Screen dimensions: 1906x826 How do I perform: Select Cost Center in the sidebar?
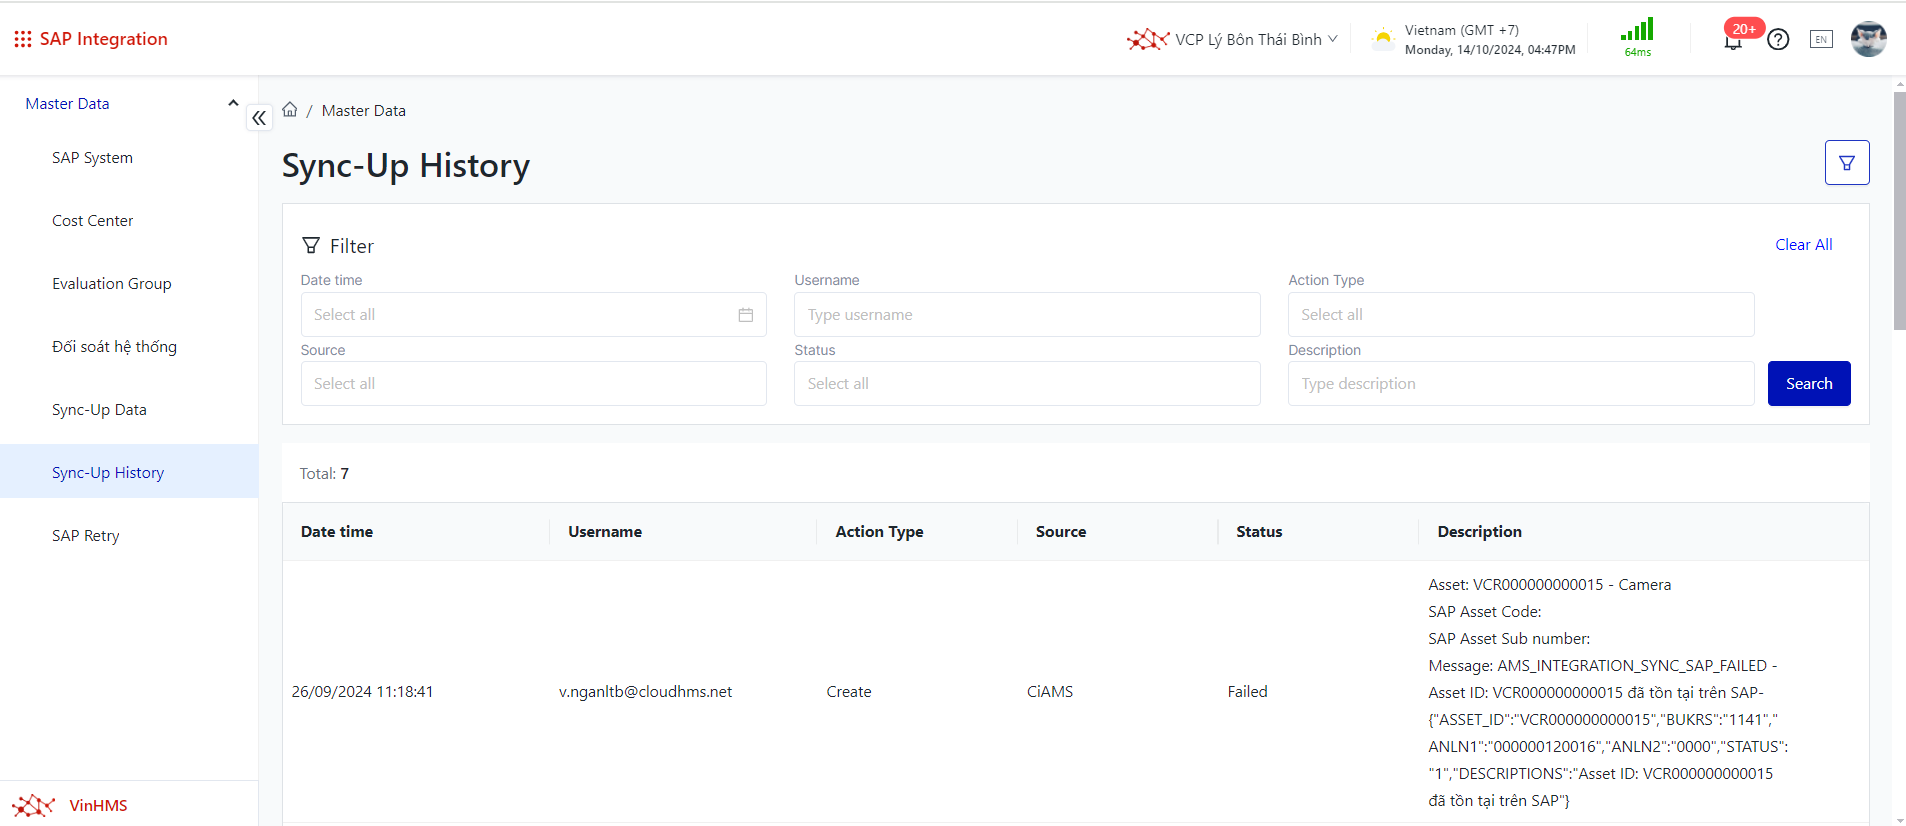[x=92, y=221]
